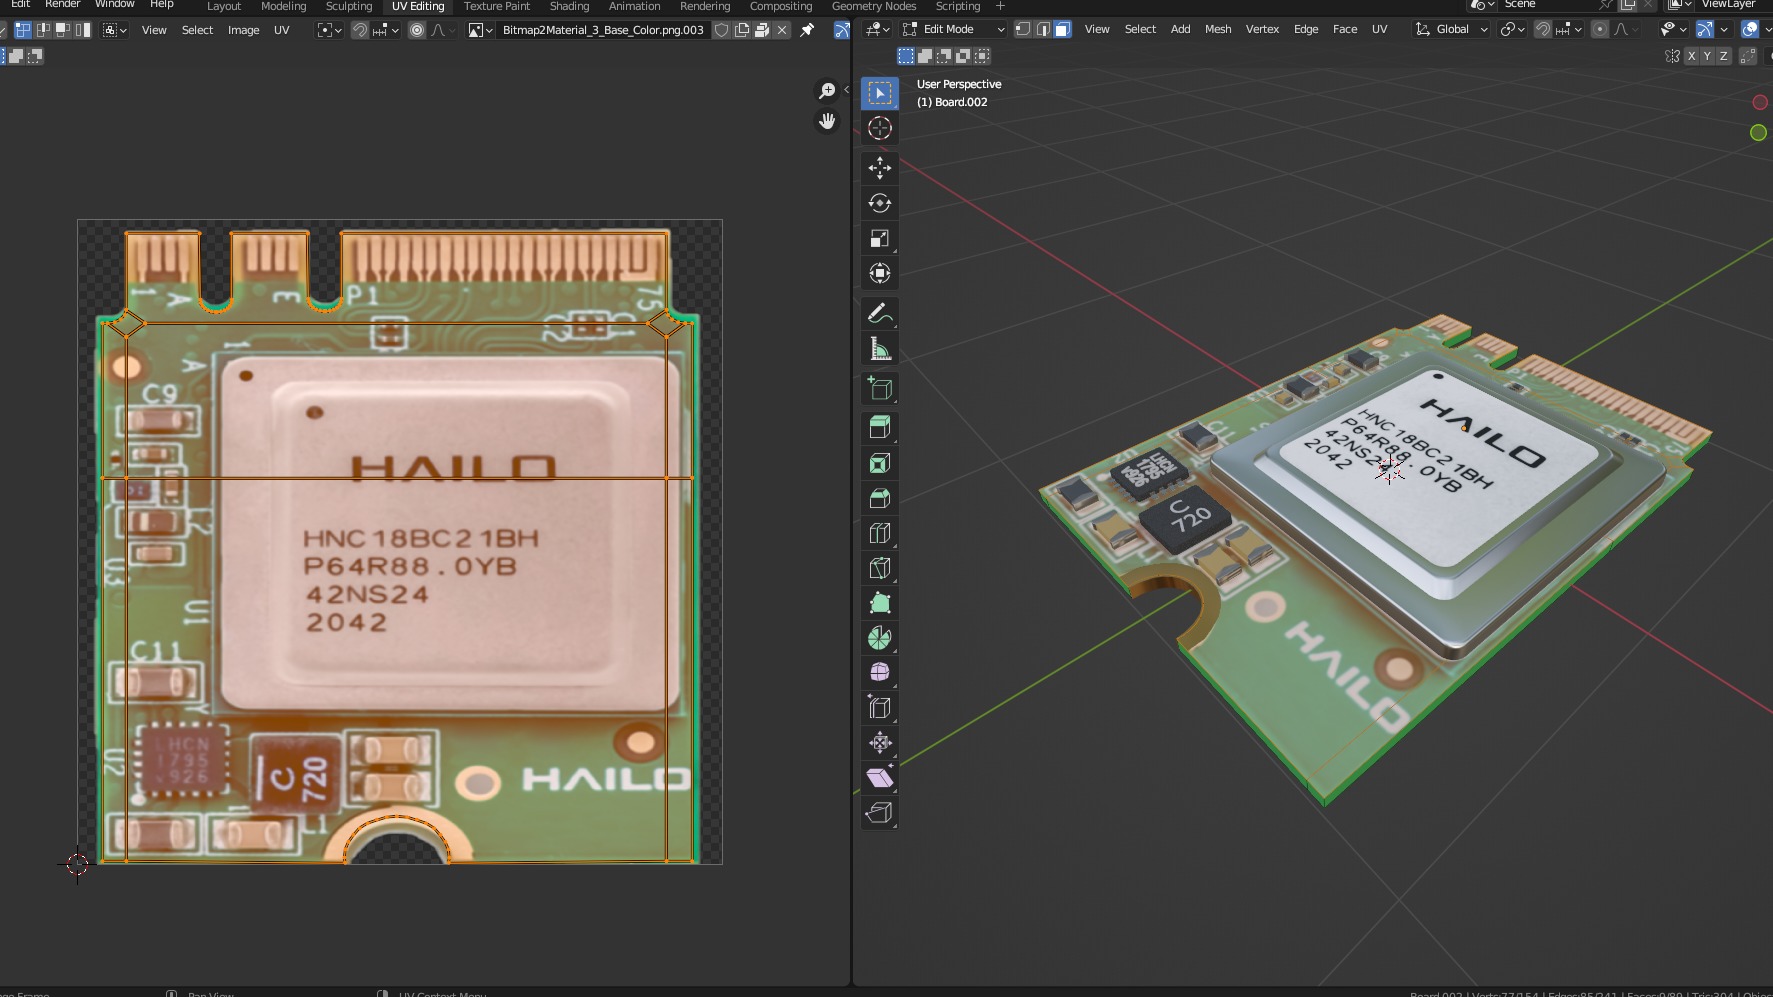1773x997 pixels.
Task: Select the Knife tool
Action: point(880,568)
